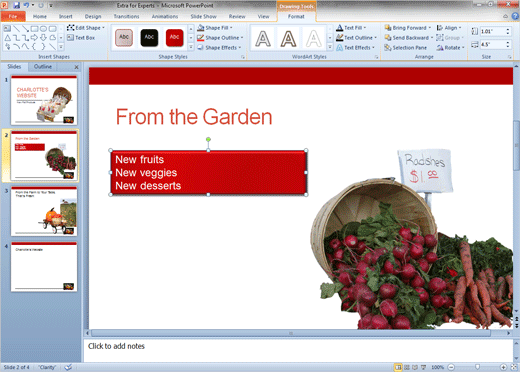Click the Undo icon in title bar
The width and height of the screenshot is (520, 372).
26,5
